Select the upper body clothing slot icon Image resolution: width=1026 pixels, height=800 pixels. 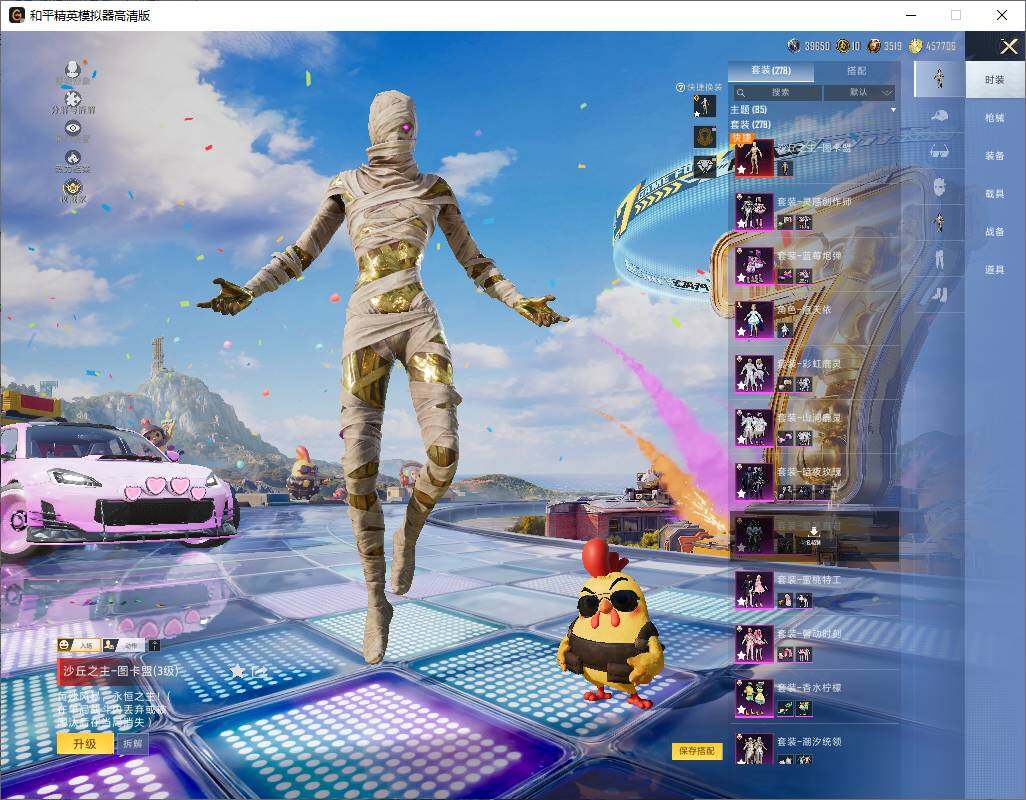tap(939, 222)
